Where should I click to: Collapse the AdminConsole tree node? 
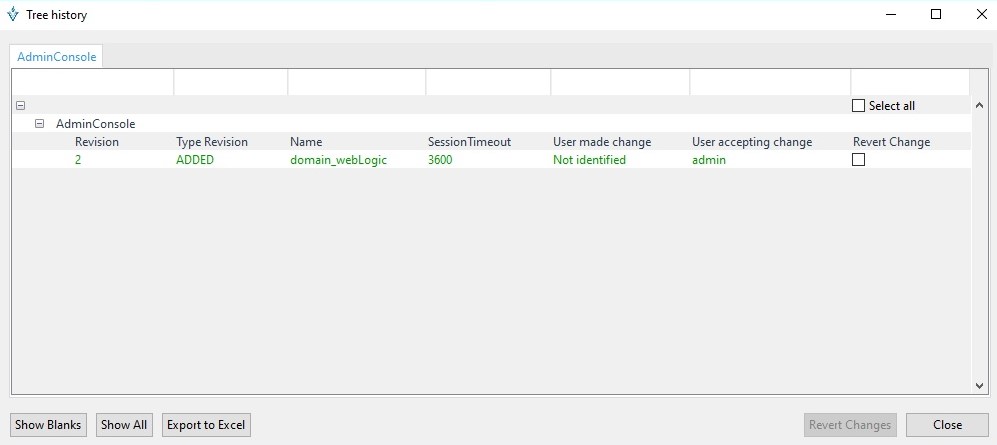tap(40, 124)
